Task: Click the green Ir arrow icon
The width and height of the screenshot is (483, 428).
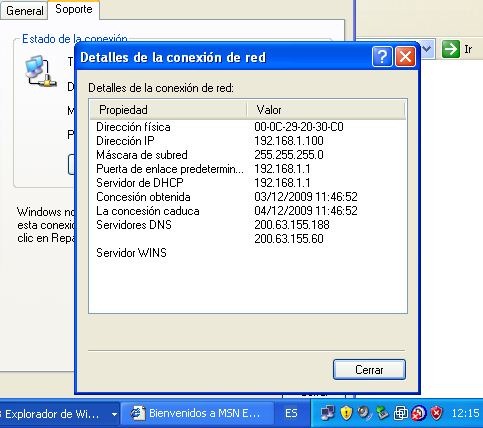Action: click(x=451, y=49)
